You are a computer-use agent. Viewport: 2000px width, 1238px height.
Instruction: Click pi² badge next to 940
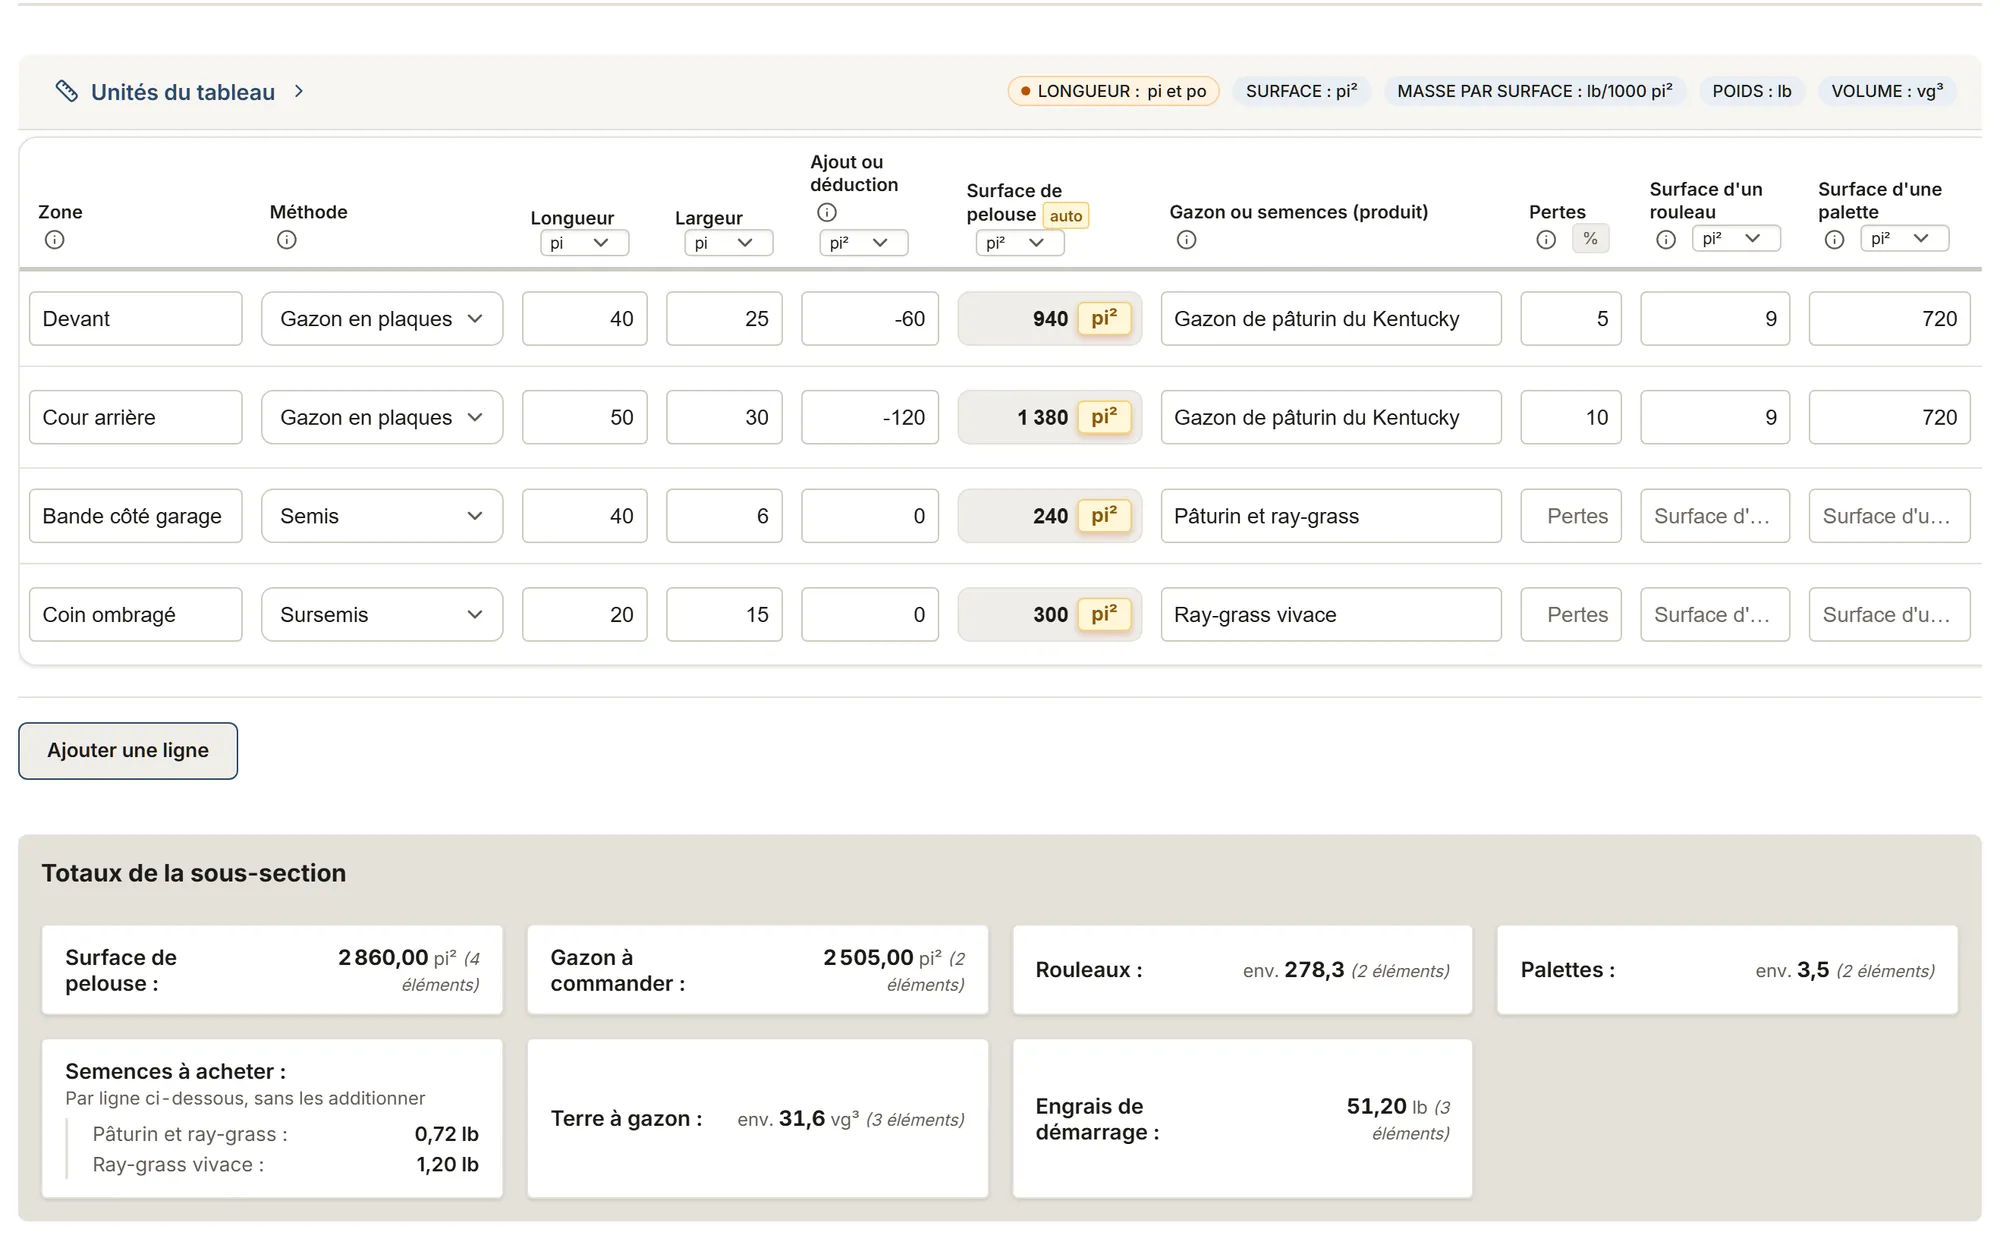(x=1104, y=319)
